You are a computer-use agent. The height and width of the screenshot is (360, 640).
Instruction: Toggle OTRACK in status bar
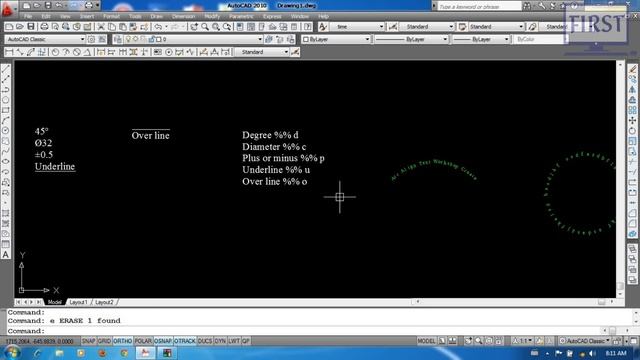coord(185,341)
